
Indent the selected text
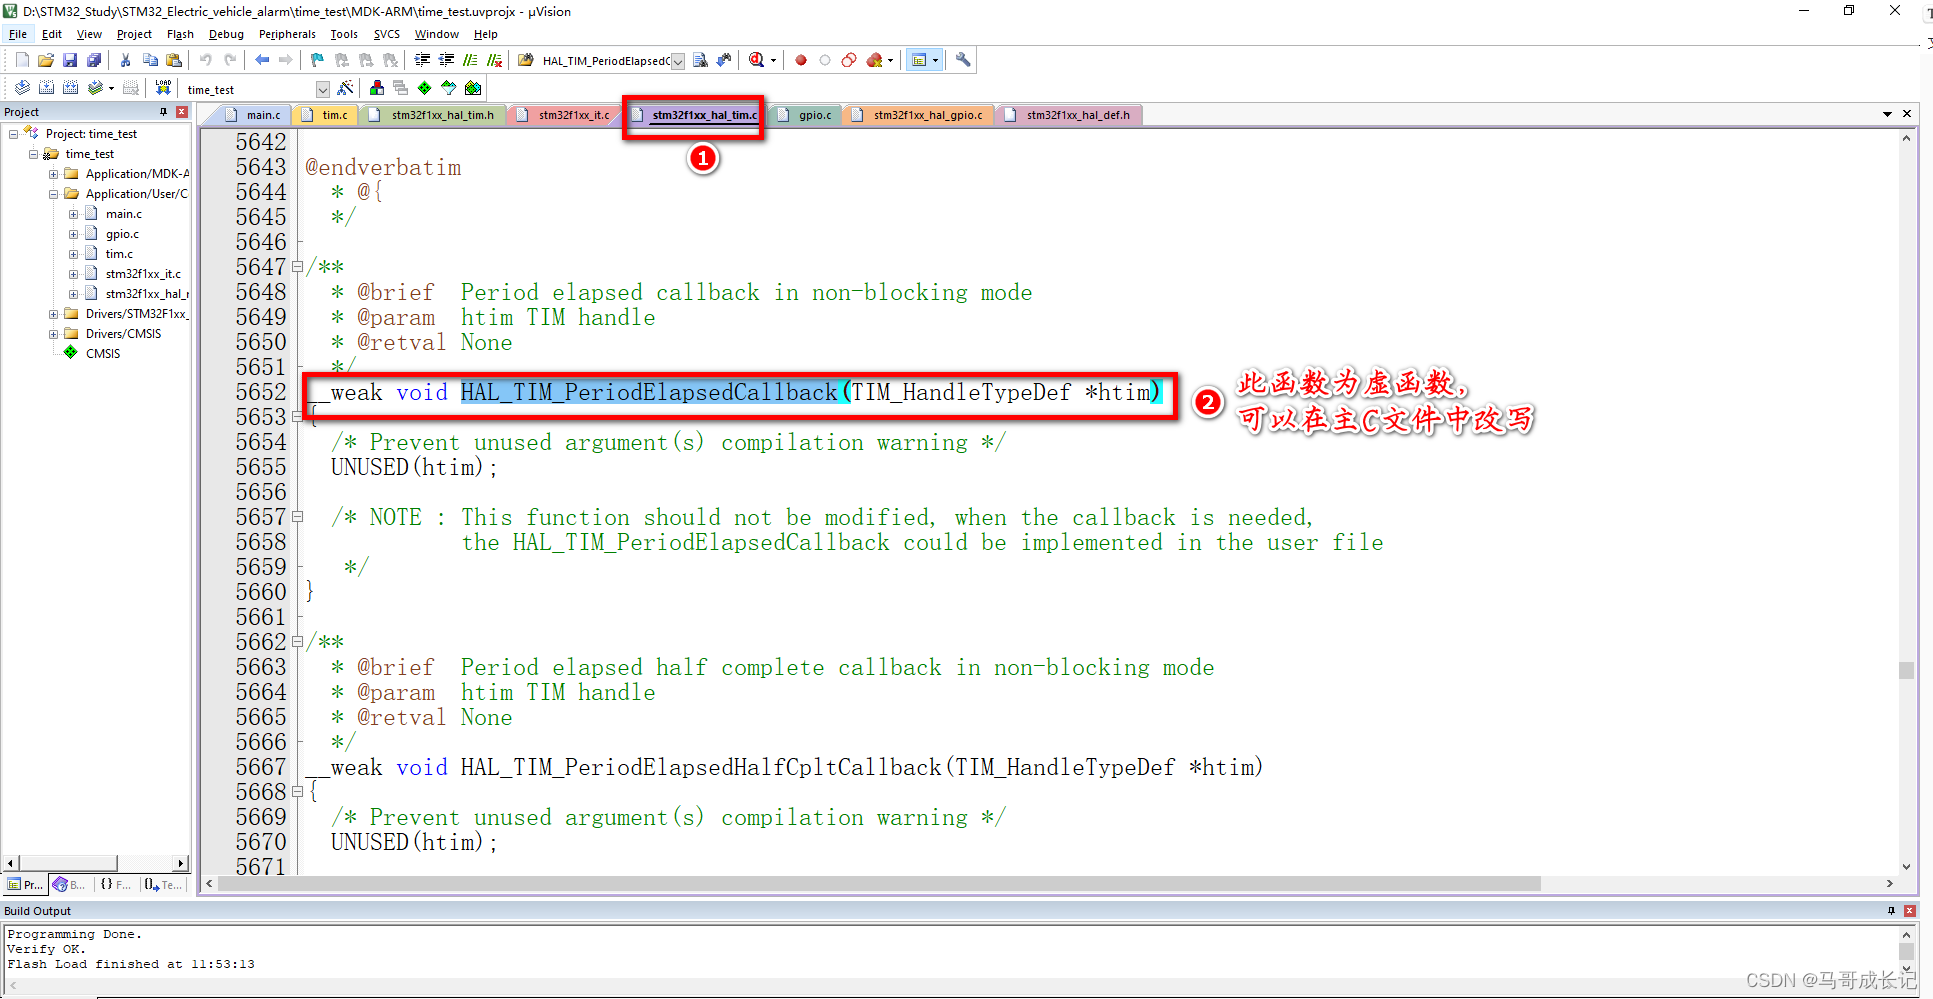[422, 60]
